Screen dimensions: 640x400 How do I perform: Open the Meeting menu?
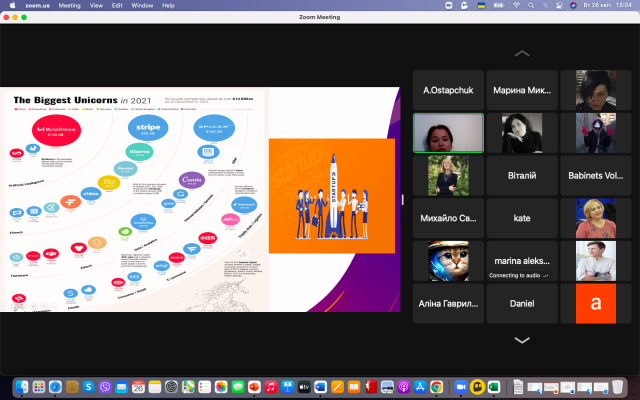(69, 5)
